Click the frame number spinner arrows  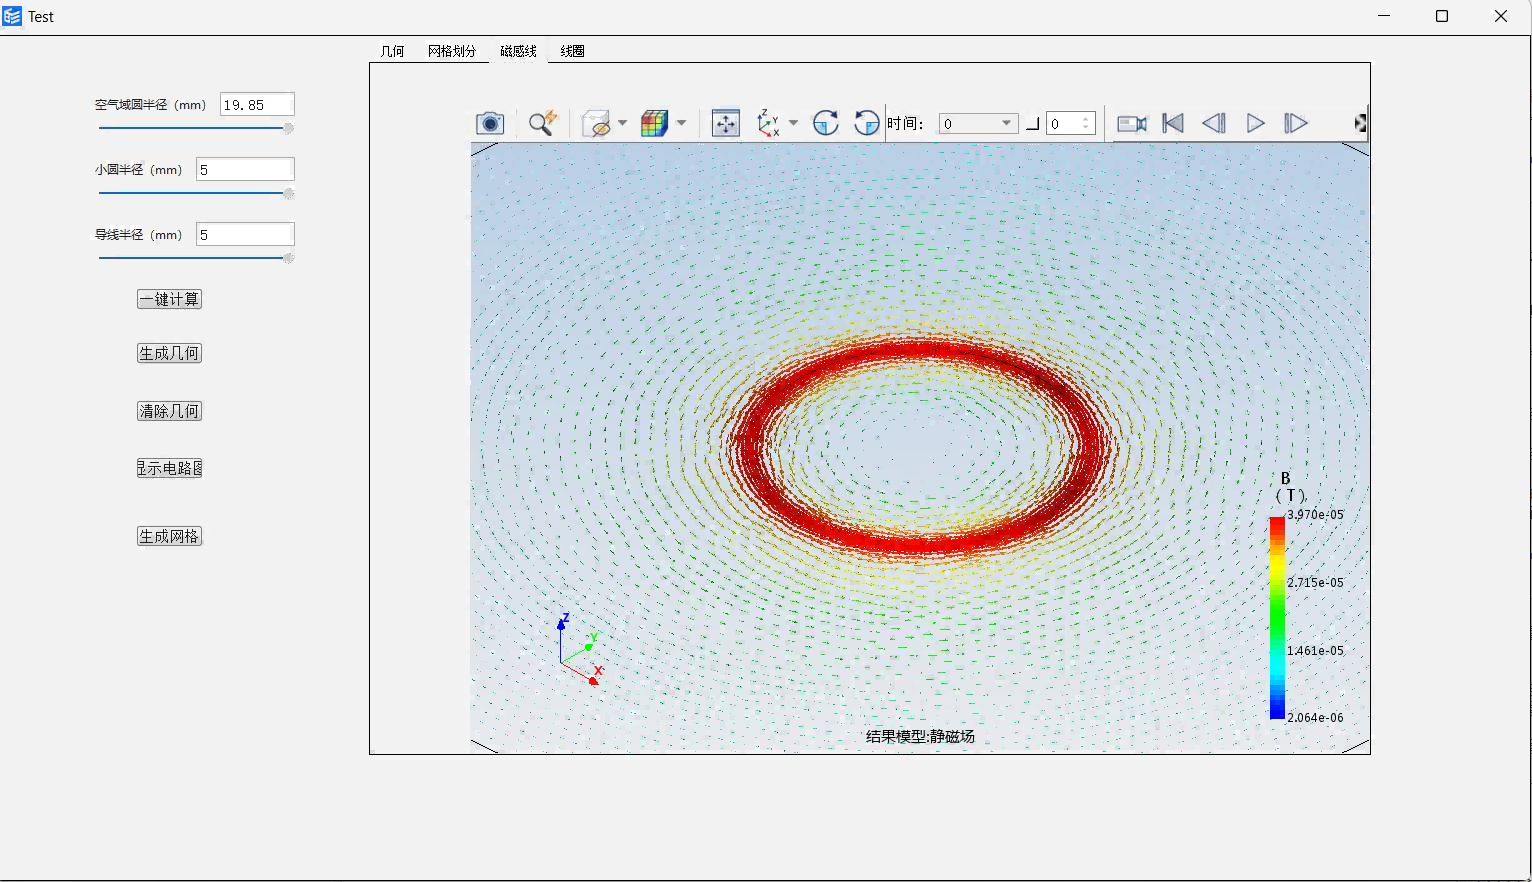(x=1087, y=123)
